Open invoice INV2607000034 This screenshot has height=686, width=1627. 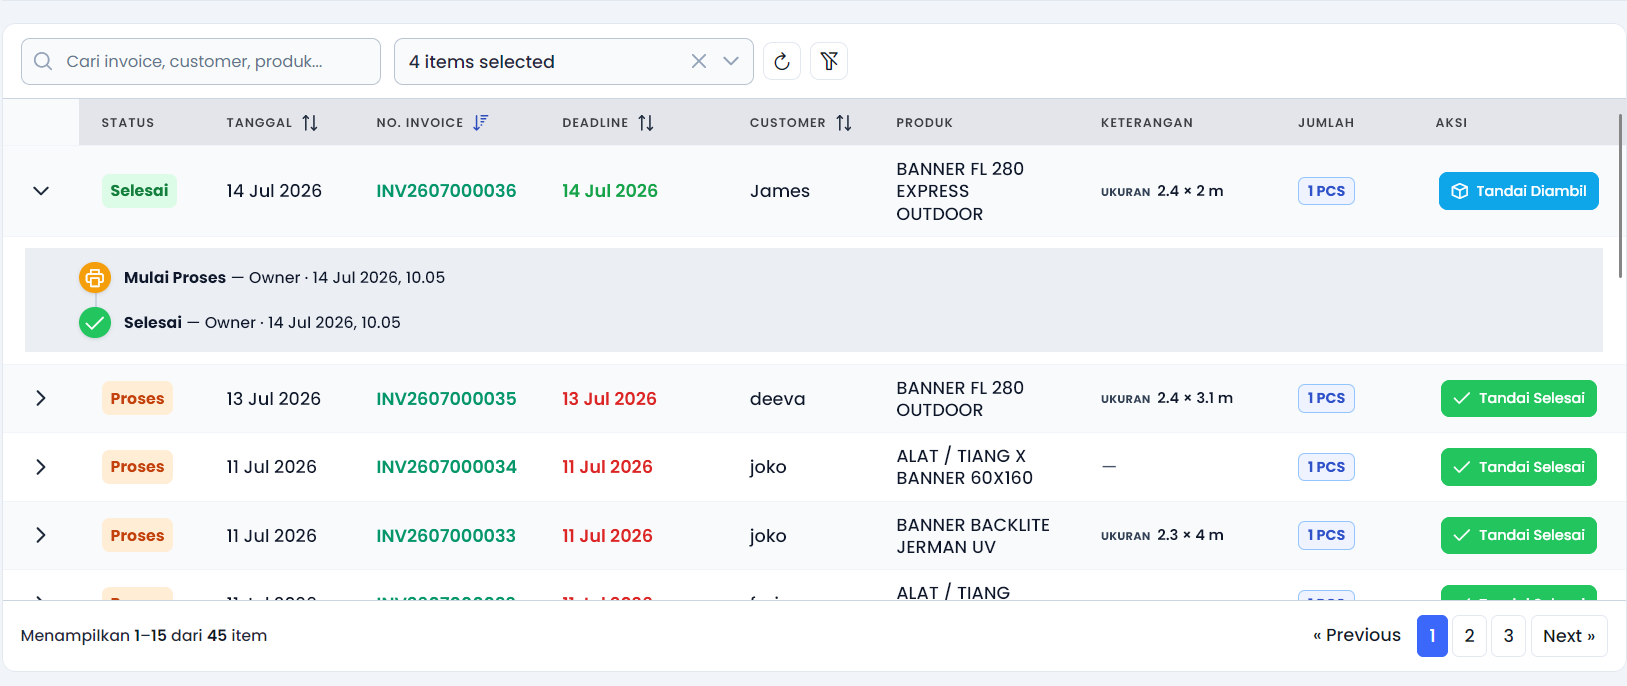point(446,467)
